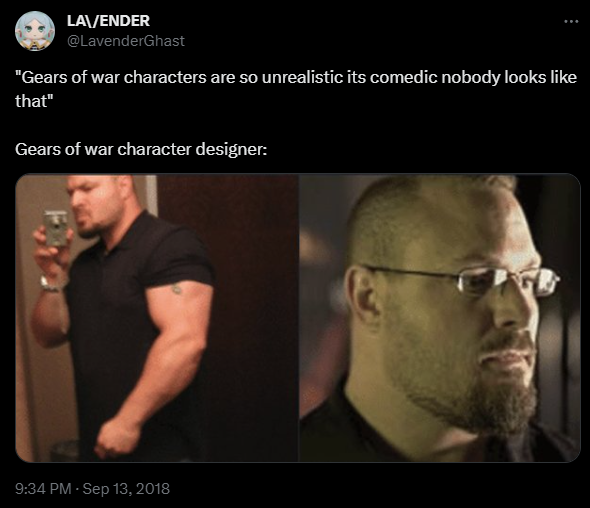Click the 9:34 PM timestamp
590x508 pixels.
43,489
